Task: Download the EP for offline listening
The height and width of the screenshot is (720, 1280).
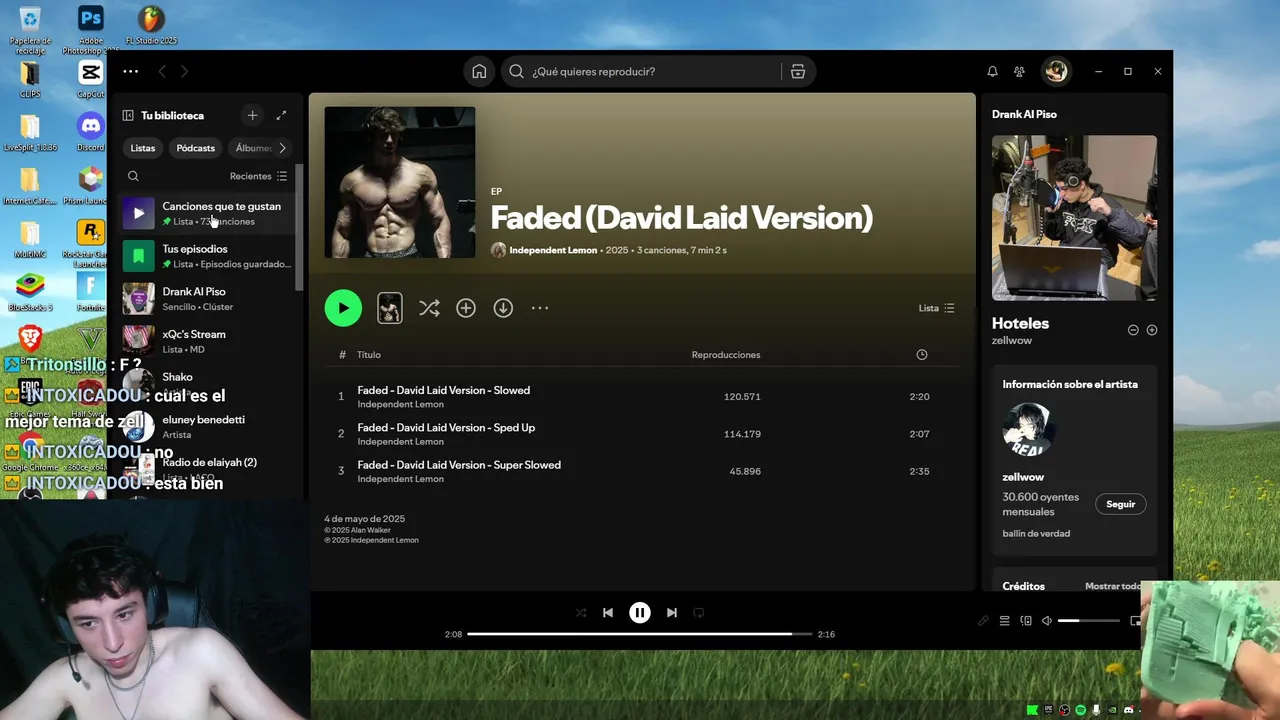Action: [503, 308]
